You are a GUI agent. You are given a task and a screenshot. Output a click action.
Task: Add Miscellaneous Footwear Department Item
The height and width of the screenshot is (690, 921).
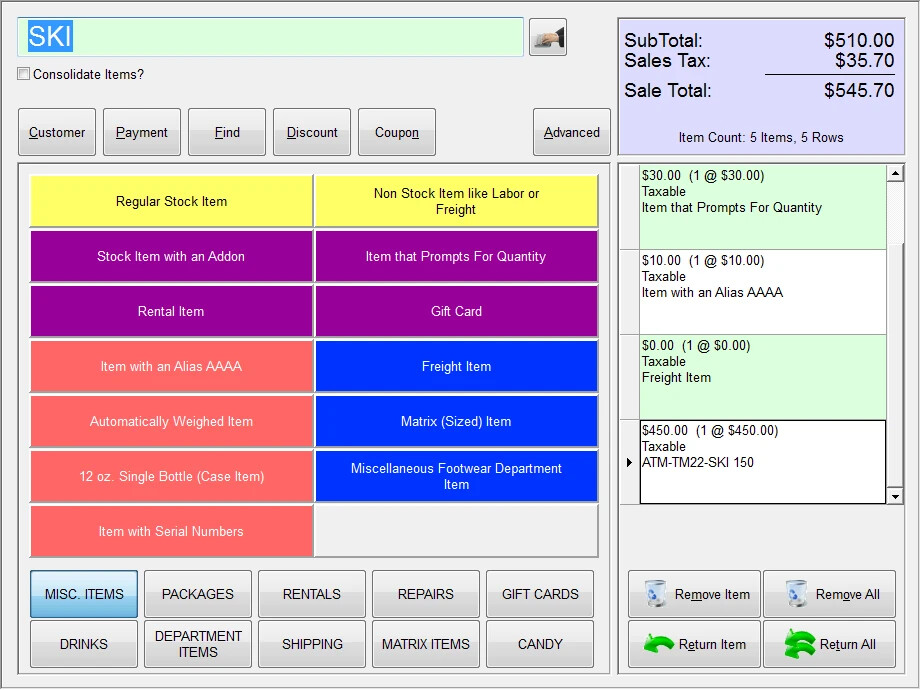pyautogui.click(x=456, y=476)
